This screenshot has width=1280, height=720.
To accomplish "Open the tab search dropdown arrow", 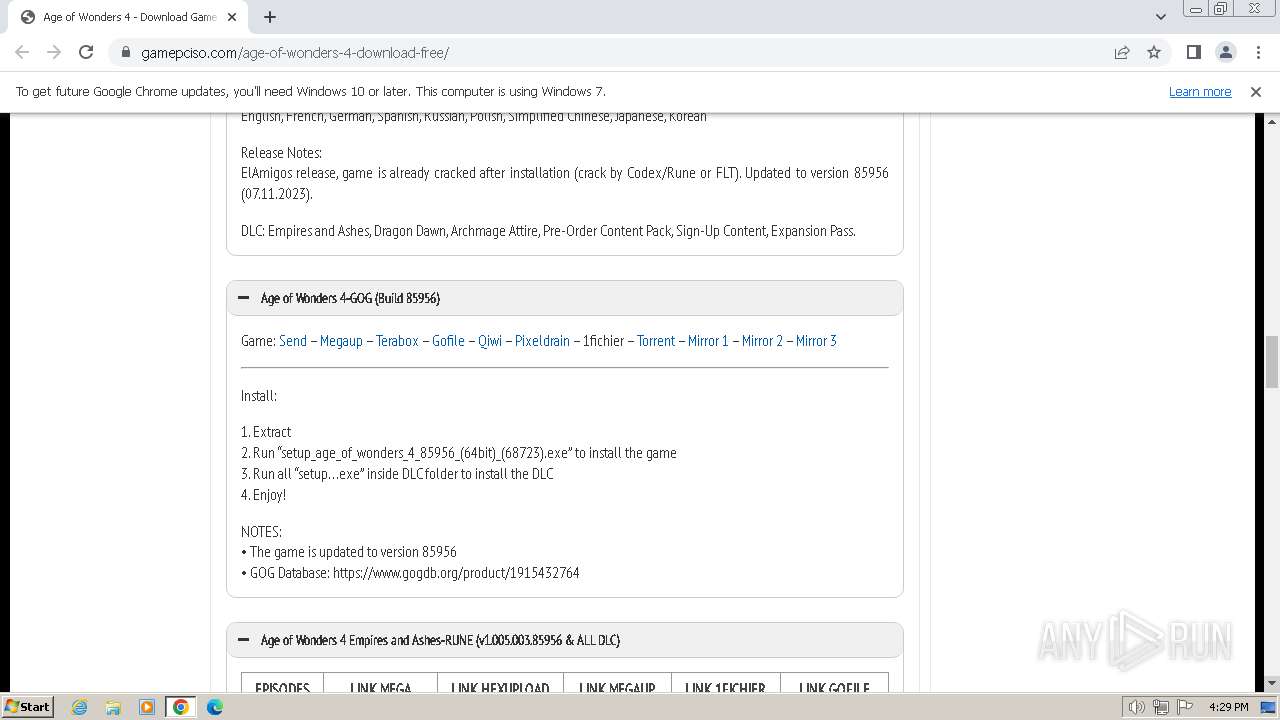I will click(1160, 17).
